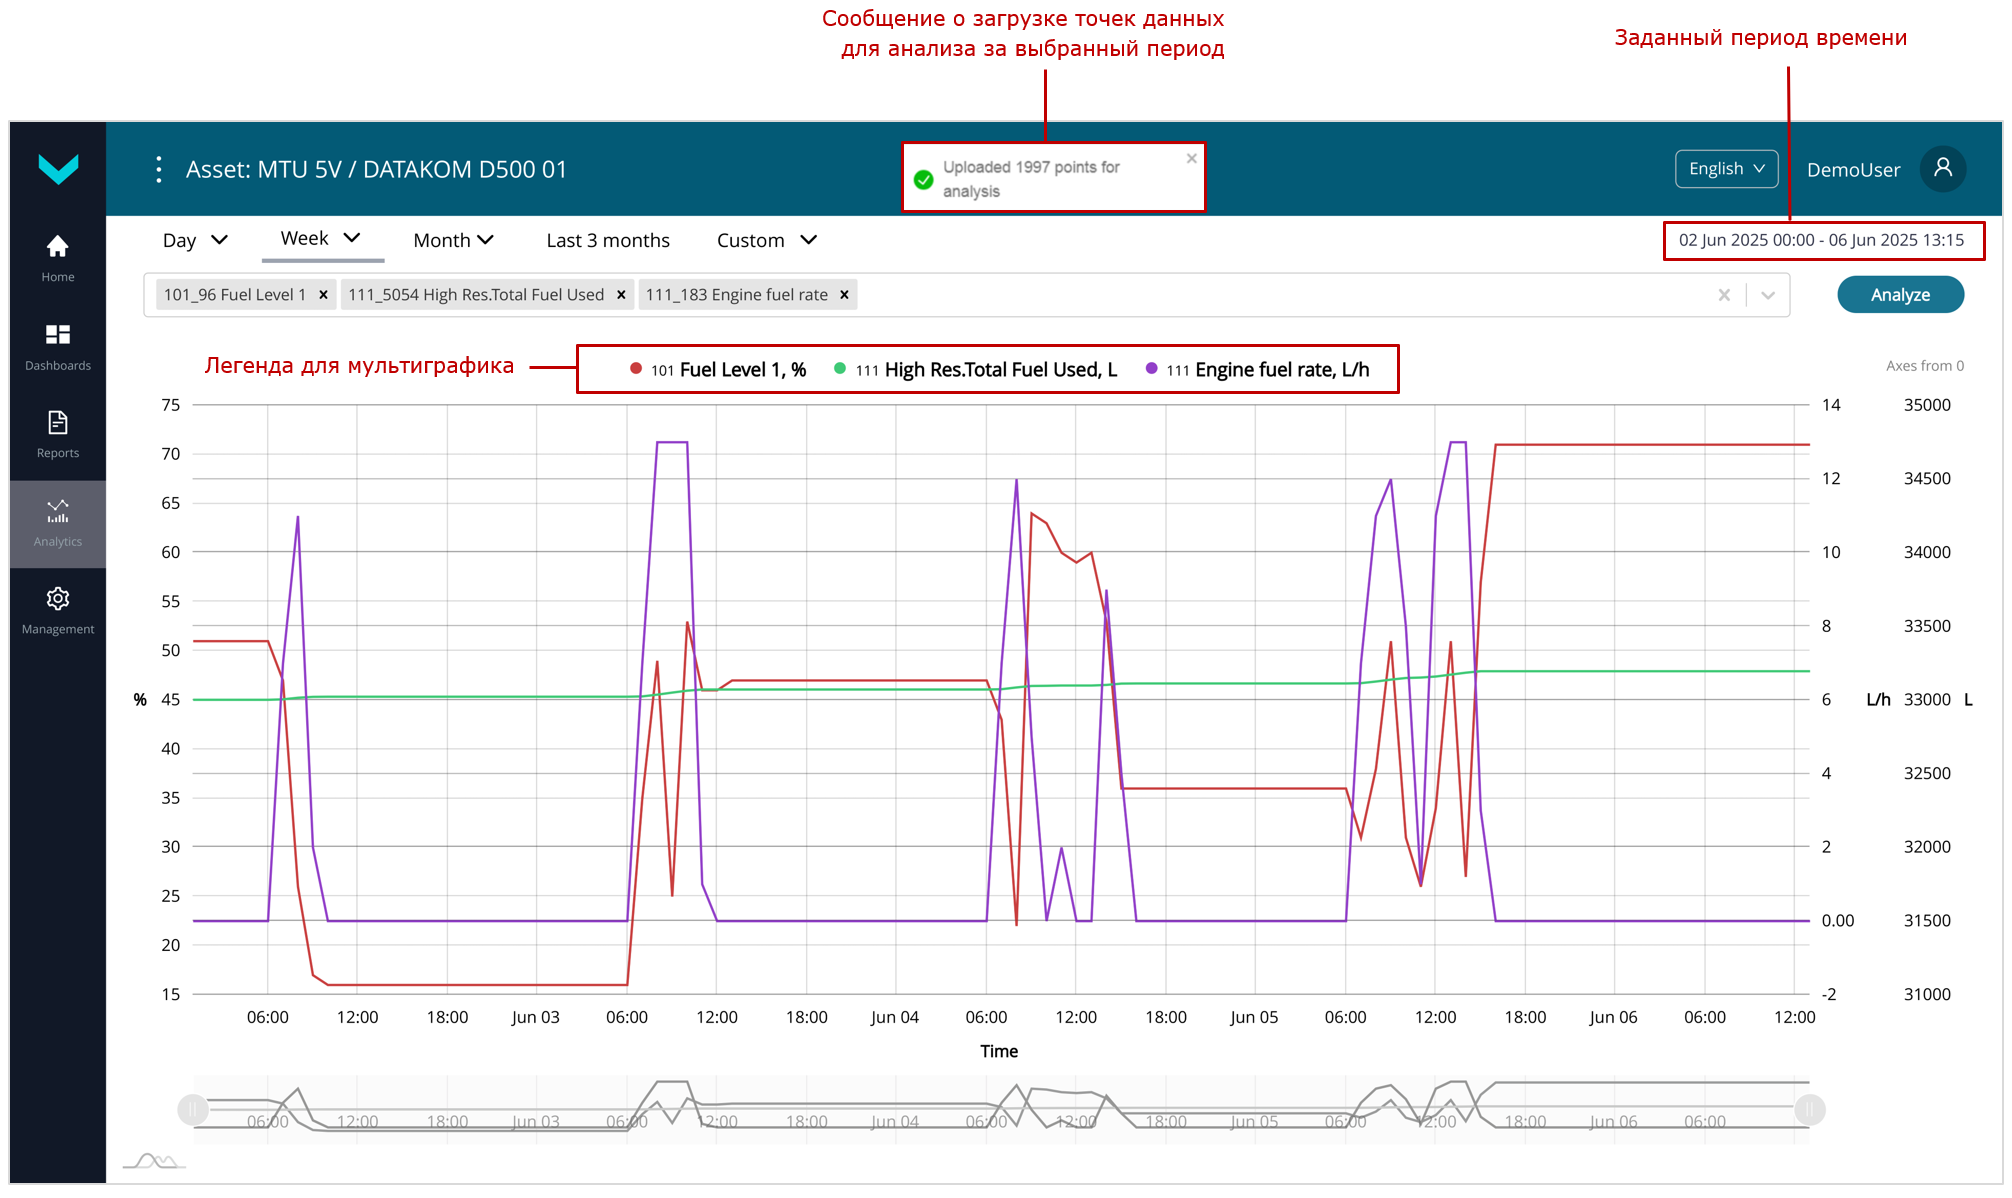Image resolution: width=2012 pixels, height=1198 pixels.
Task: Open the Dashboards sidebar icon
Action: 57,335
